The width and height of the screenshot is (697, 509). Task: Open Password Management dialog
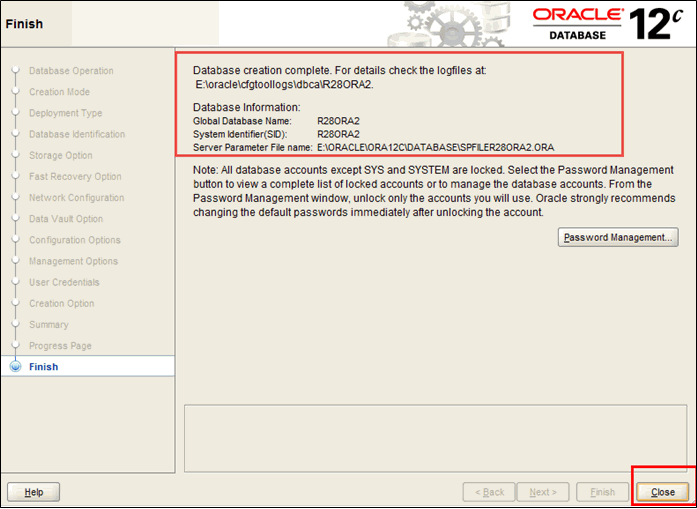618,238
